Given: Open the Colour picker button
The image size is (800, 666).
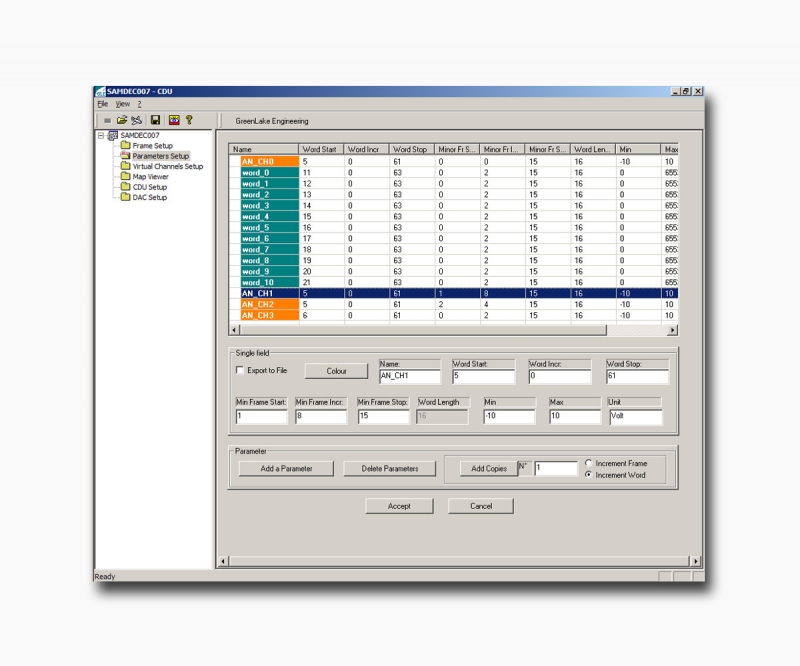Looking at the screenshot, I should pos(337,371).
